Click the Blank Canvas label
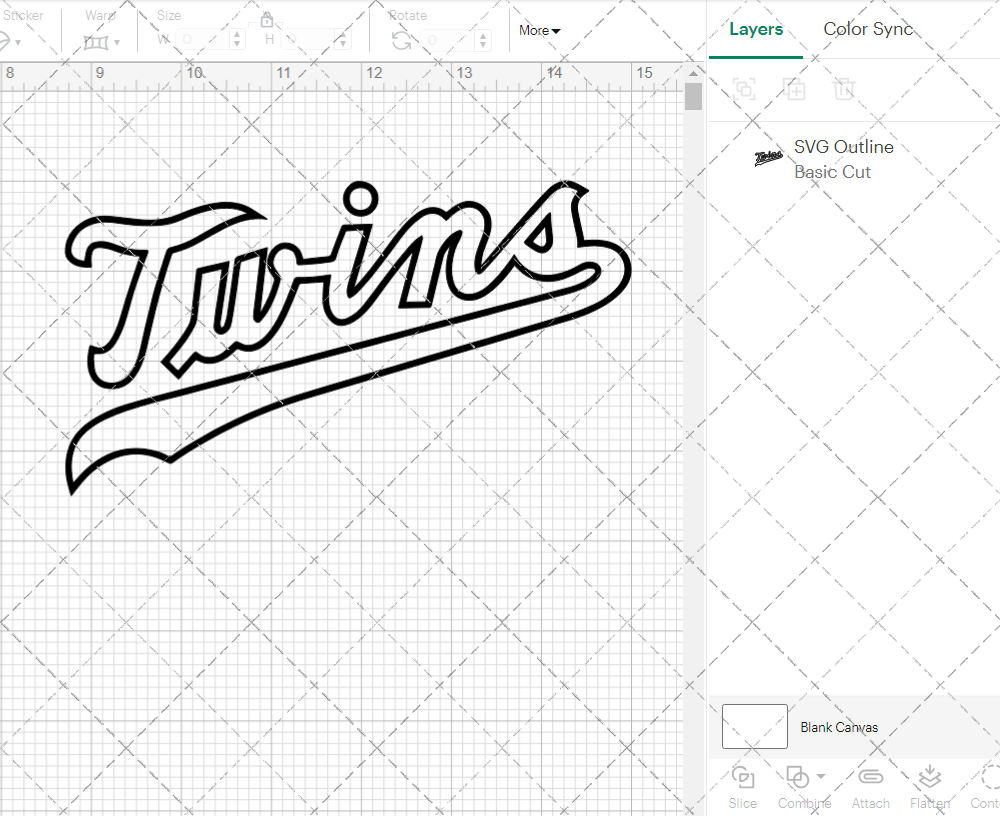Image resolution: width=1000 pixels, height=816 pixels. pyautogui.click(x=839, y=727)
